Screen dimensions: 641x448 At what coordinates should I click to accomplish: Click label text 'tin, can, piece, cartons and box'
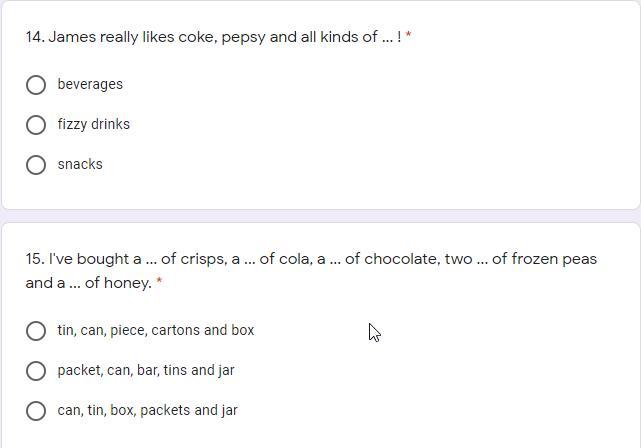click(x=156, y=330)
